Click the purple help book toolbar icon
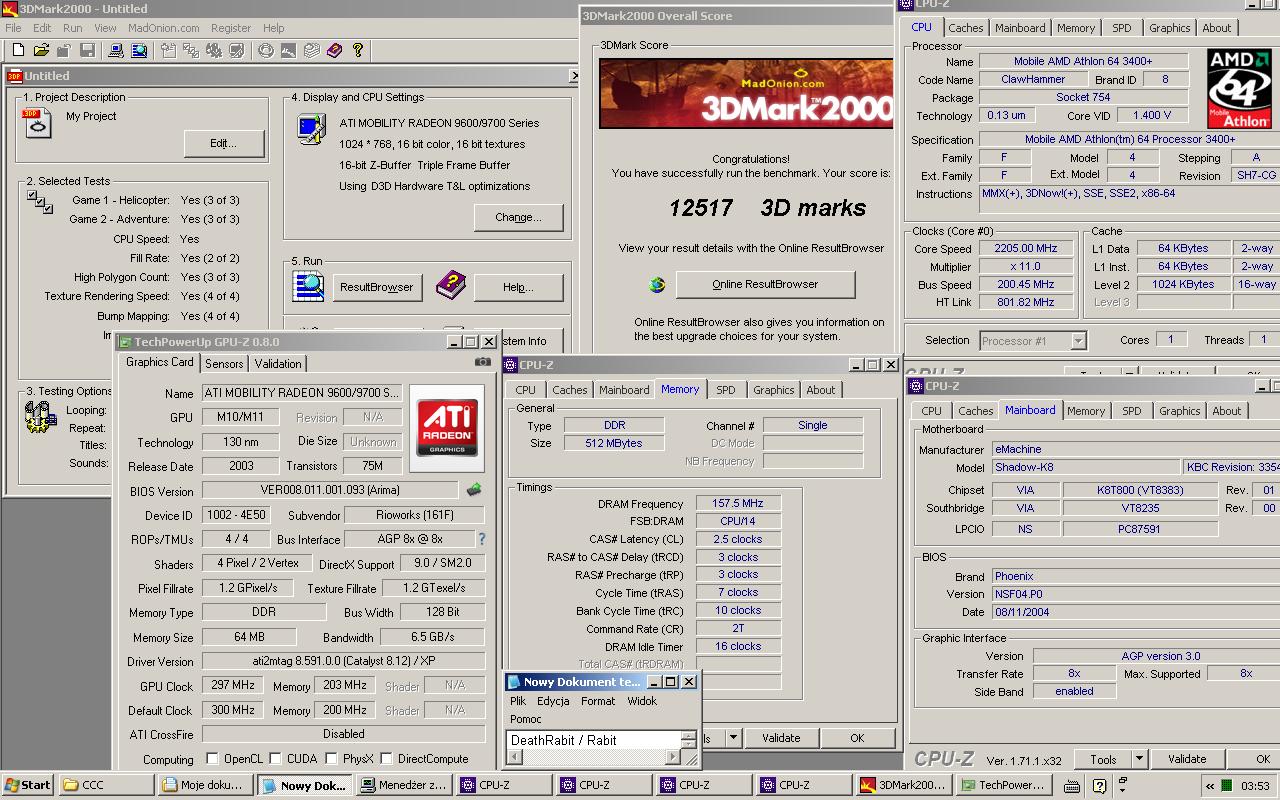The height and width of the screenshot is (800, 1280). point(335,50)
